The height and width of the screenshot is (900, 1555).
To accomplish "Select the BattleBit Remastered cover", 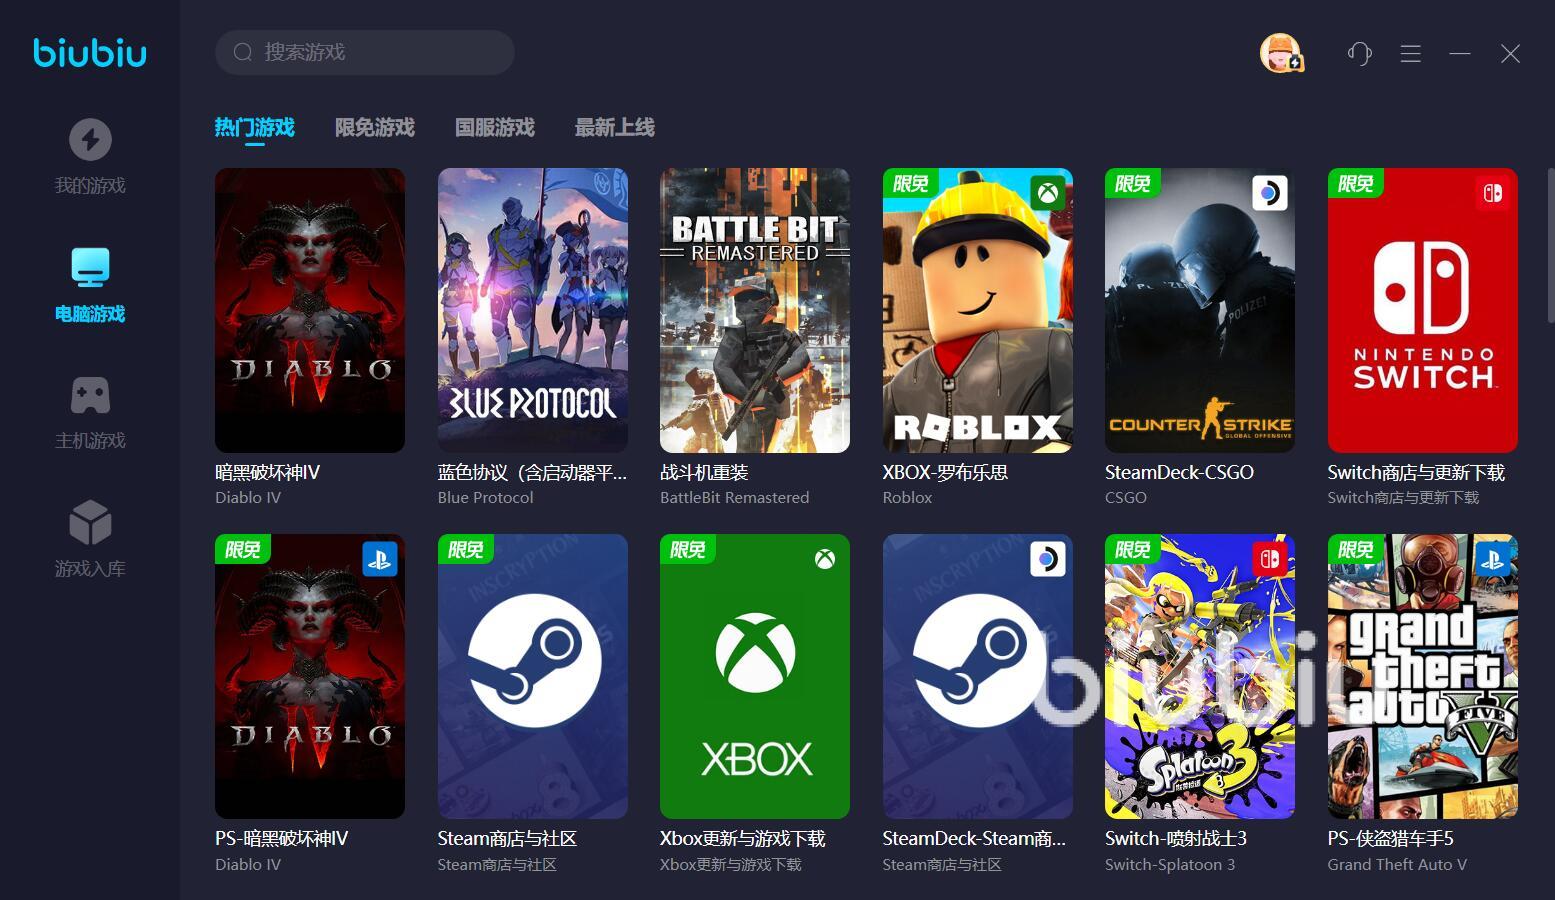I will click(x=754, y=310).
